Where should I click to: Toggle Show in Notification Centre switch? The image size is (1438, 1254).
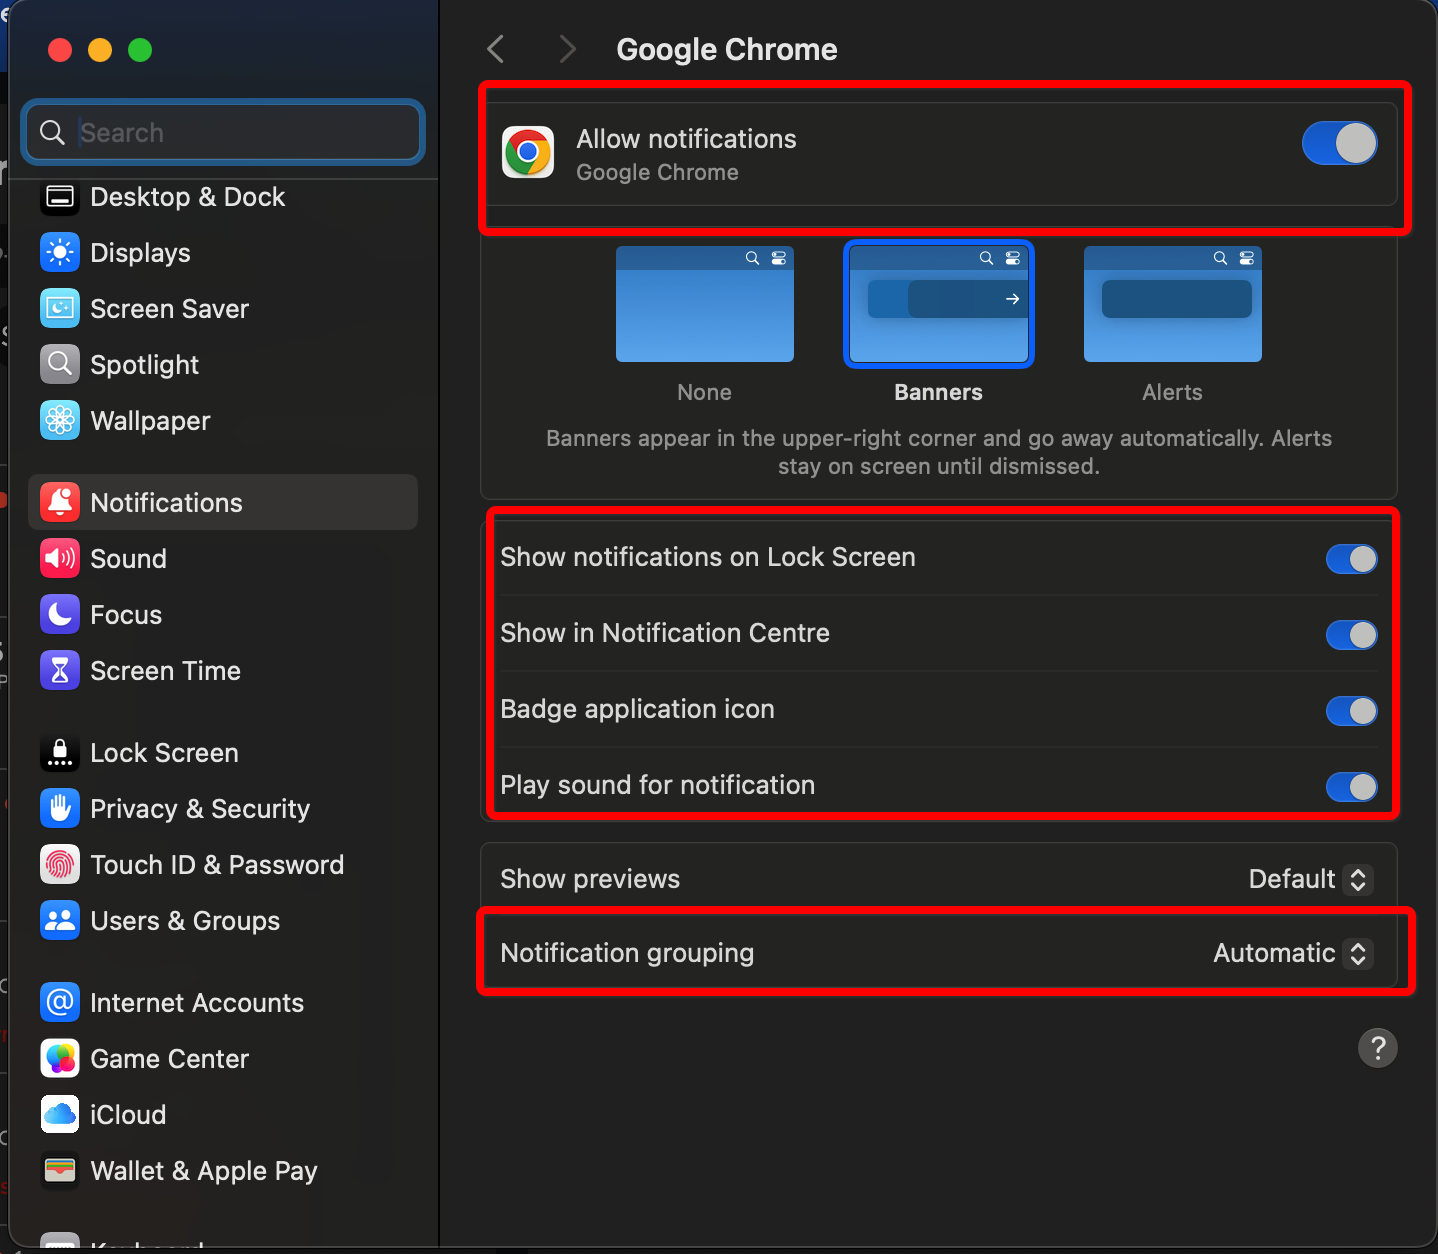click(1351, 635)
